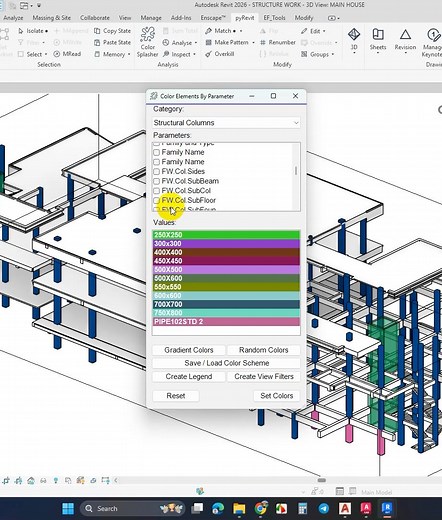Open the Calculator from taskbar

(x=303, y=509)
